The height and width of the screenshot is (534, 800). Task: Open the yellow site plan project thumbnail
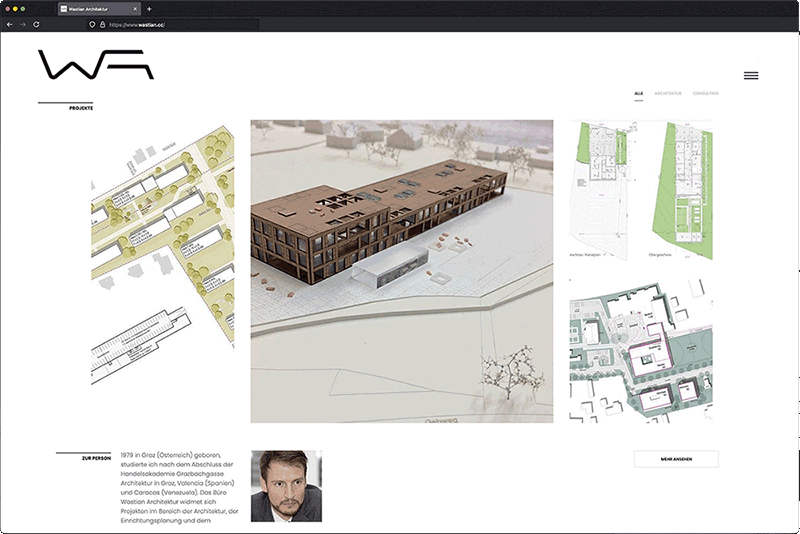[x=163, y=253]
